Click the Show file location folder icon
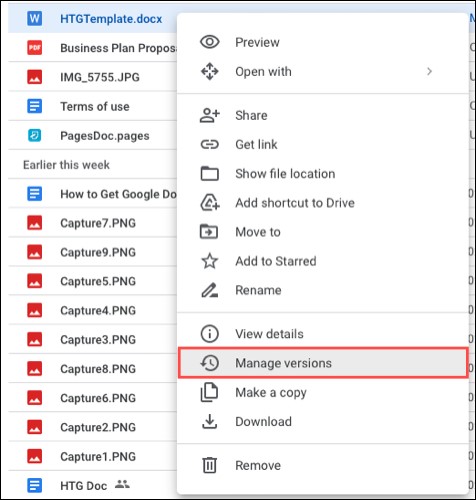 point(210,173)
